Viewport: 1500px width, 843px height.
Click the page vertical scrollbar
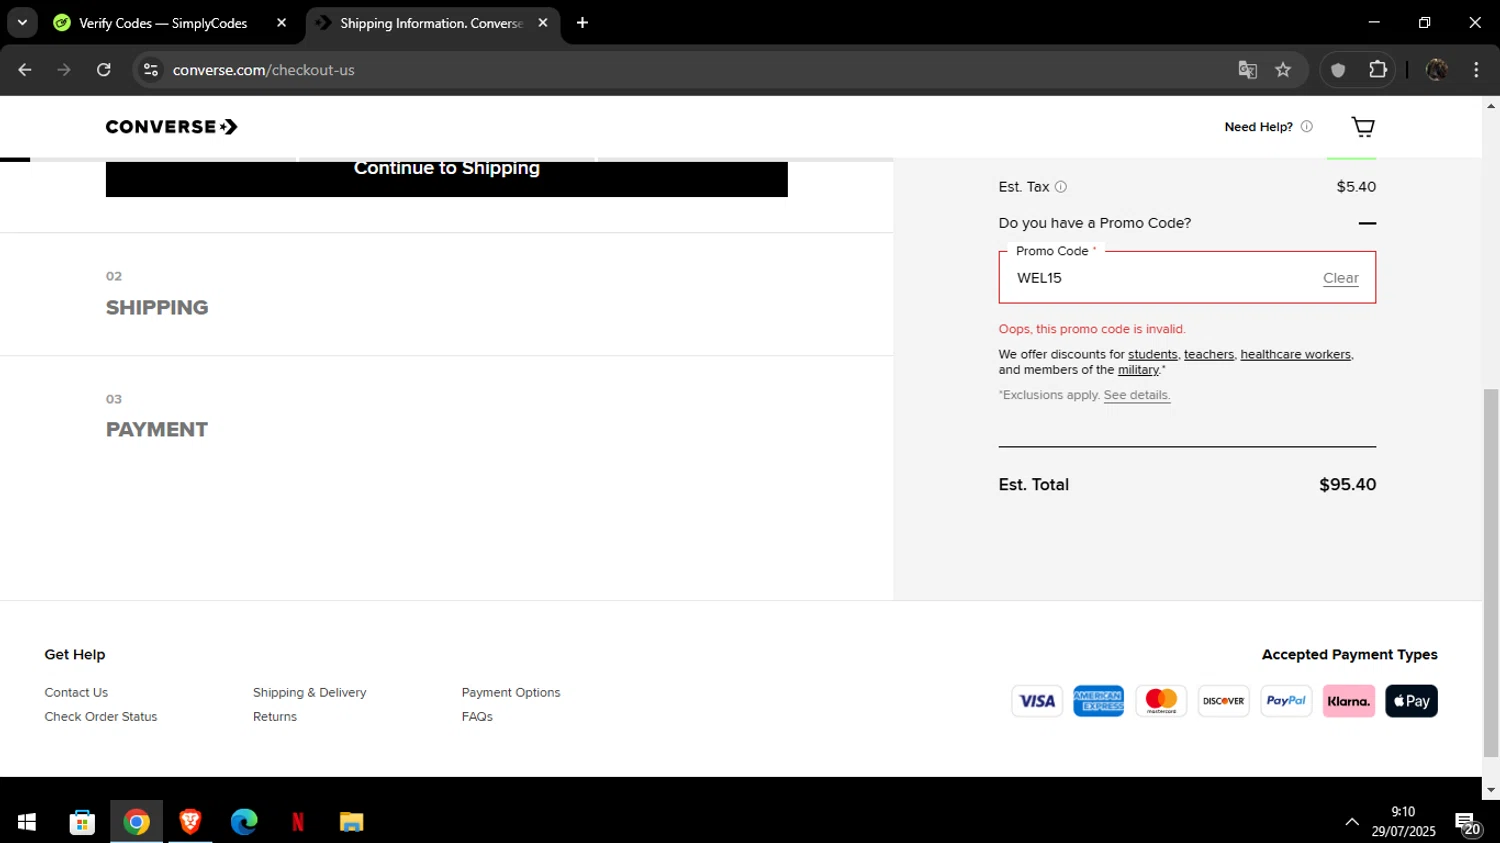[x=1491, y=572]
